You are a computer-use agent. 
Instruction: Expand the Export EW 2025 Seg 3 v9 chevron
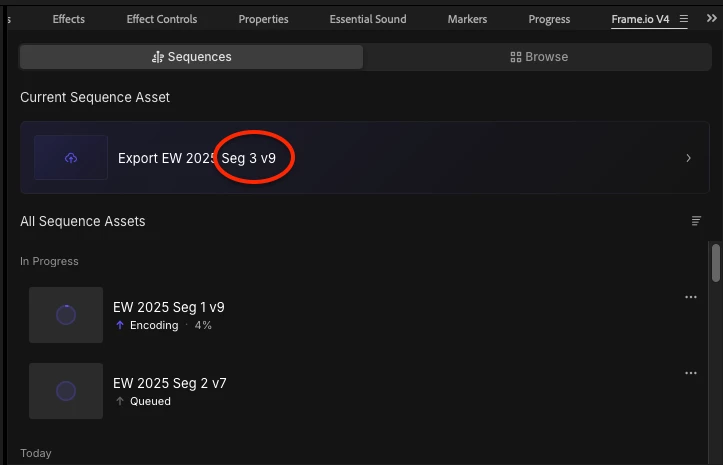(x=688, y=158)
